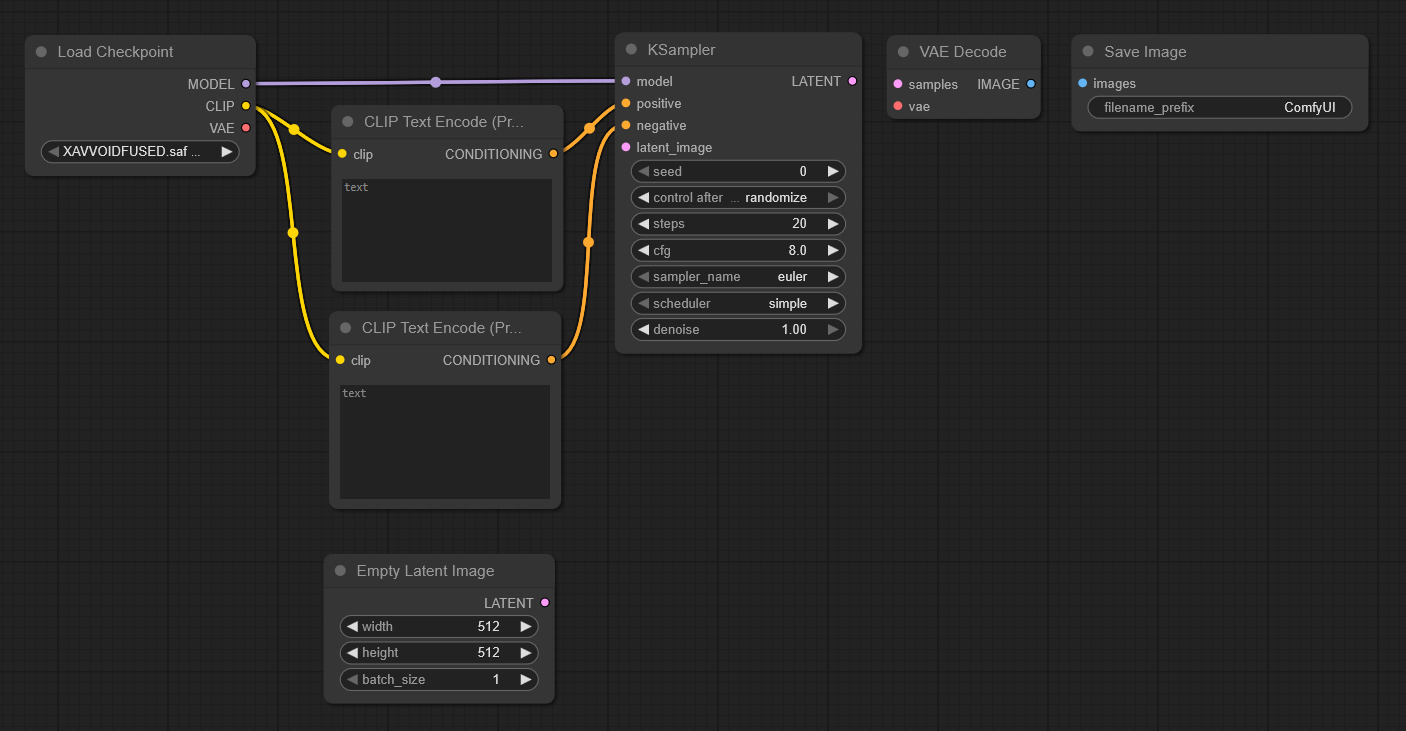Click the images input port on Save Image
This screenshot has width=1406, height=731.
1082,83
